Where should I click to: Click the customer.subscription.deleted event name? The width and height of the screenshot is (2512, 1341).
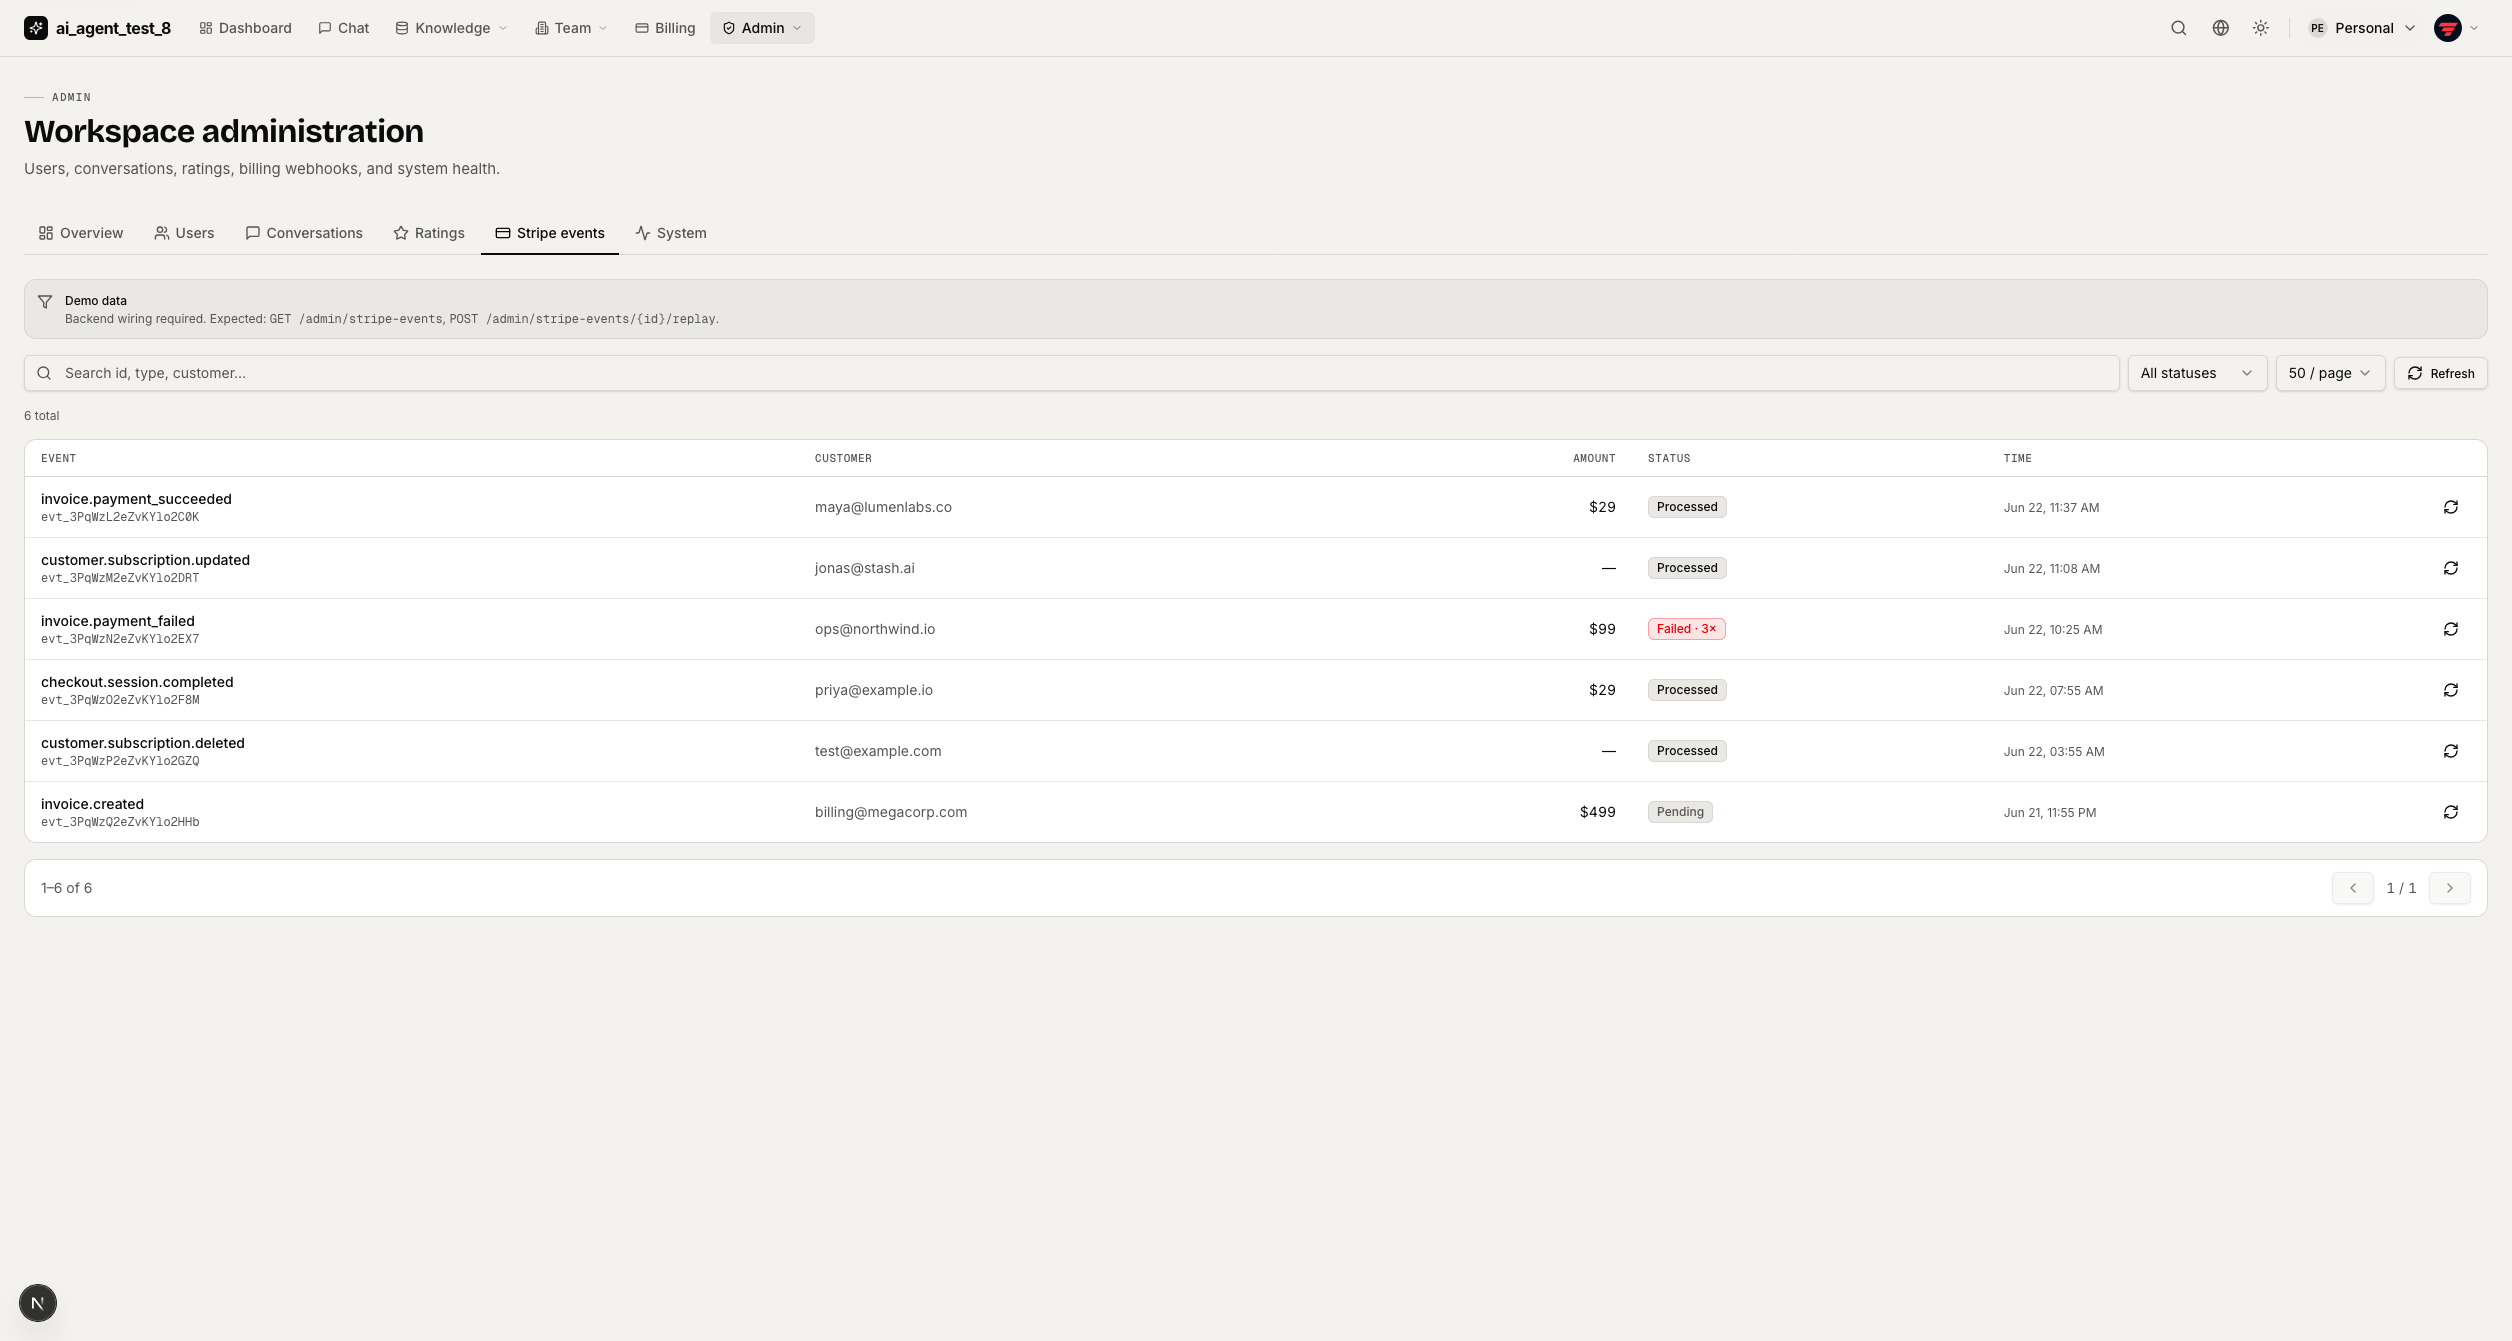click(143, 743)
